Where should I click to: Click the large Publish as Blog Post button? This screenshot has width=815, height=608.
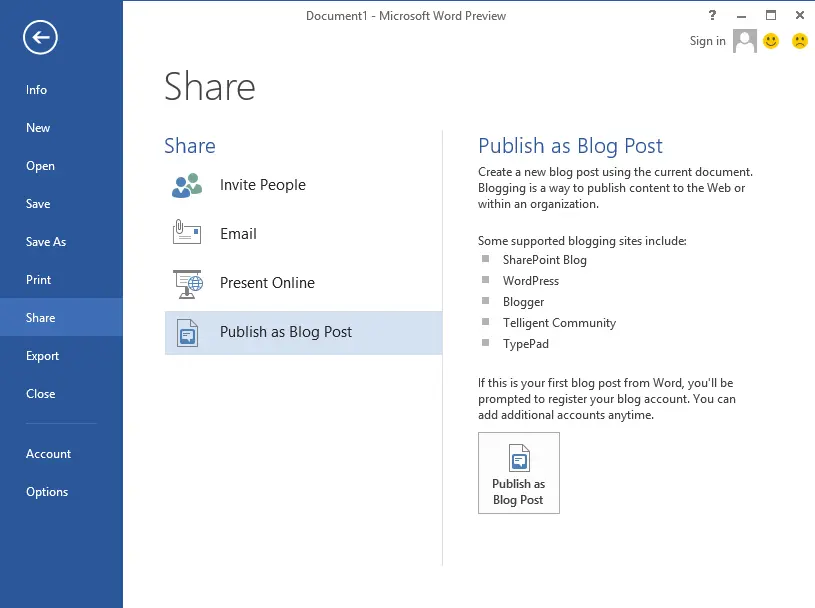519,473
